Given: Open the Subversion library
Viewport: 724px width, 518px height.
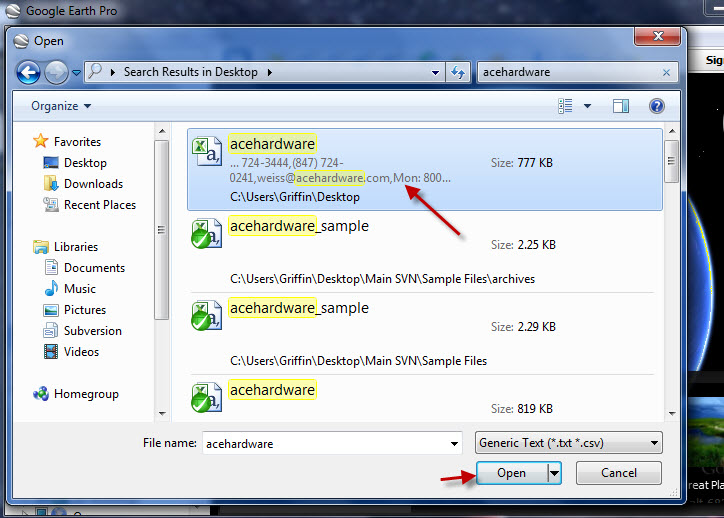Looking at the screenshot, I should click(92, 331).
